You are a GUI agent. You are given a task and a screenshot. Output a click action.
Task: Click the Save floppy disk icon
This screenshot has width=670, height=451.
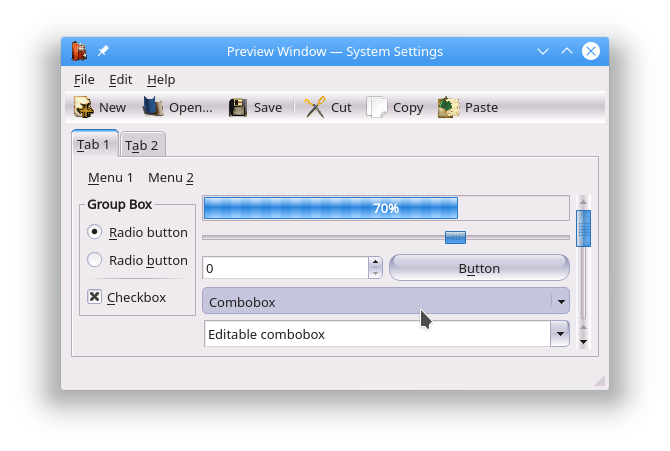point(238,107)
